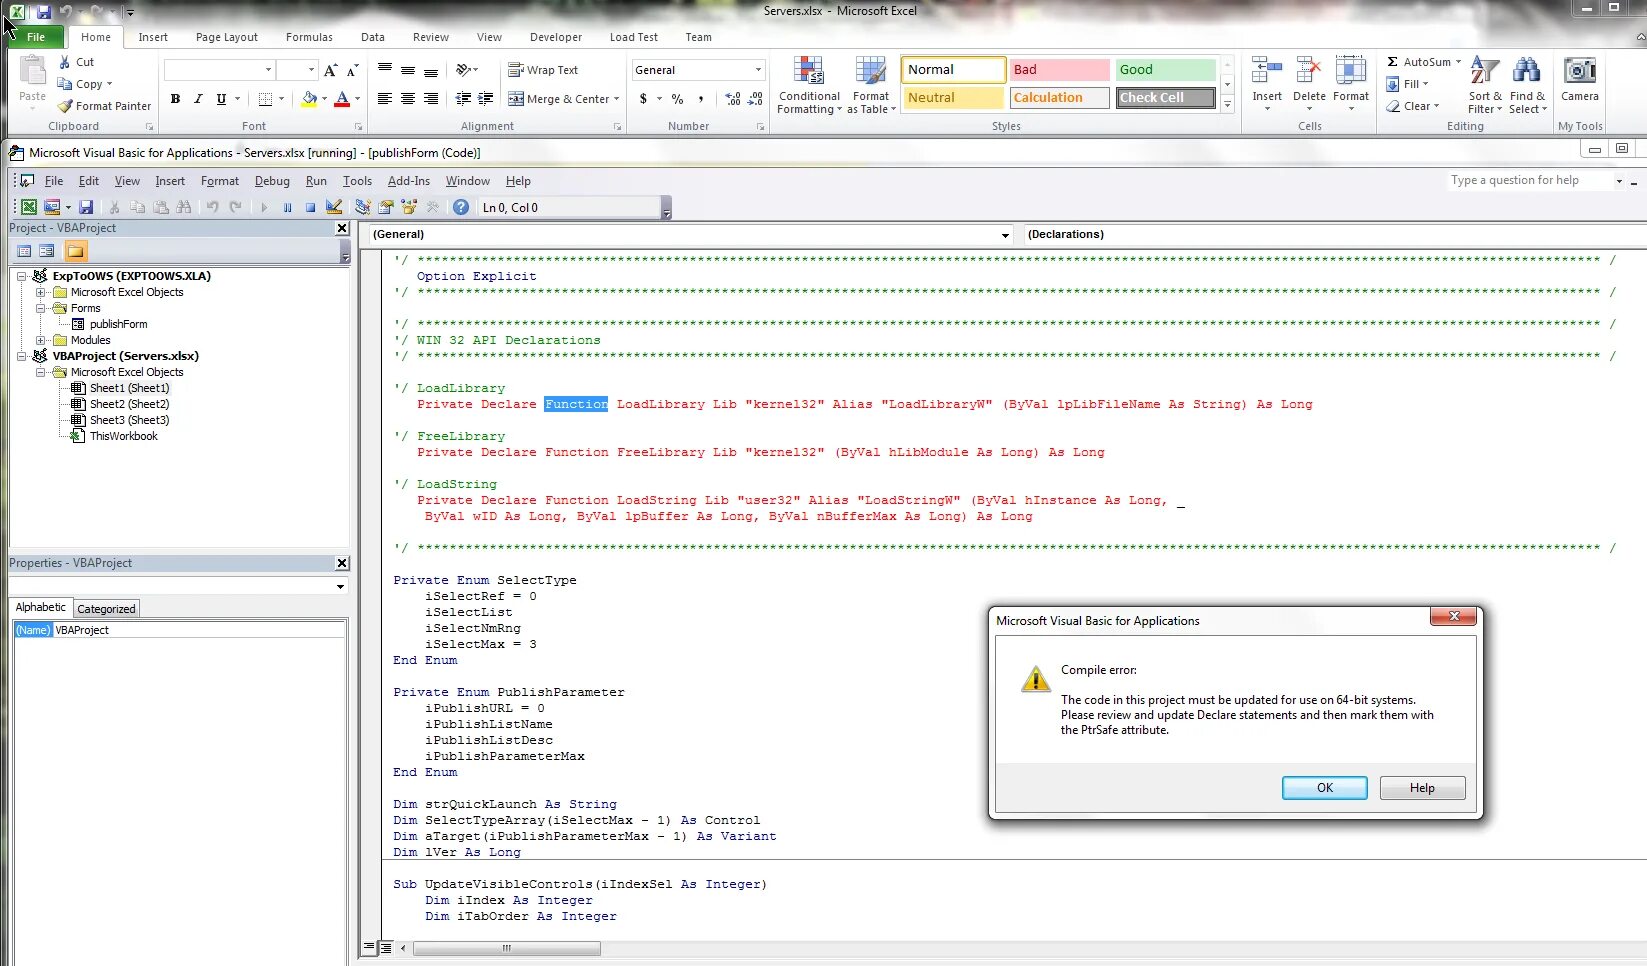Save the VBA project with floppy icon

(x=86, y=207)
